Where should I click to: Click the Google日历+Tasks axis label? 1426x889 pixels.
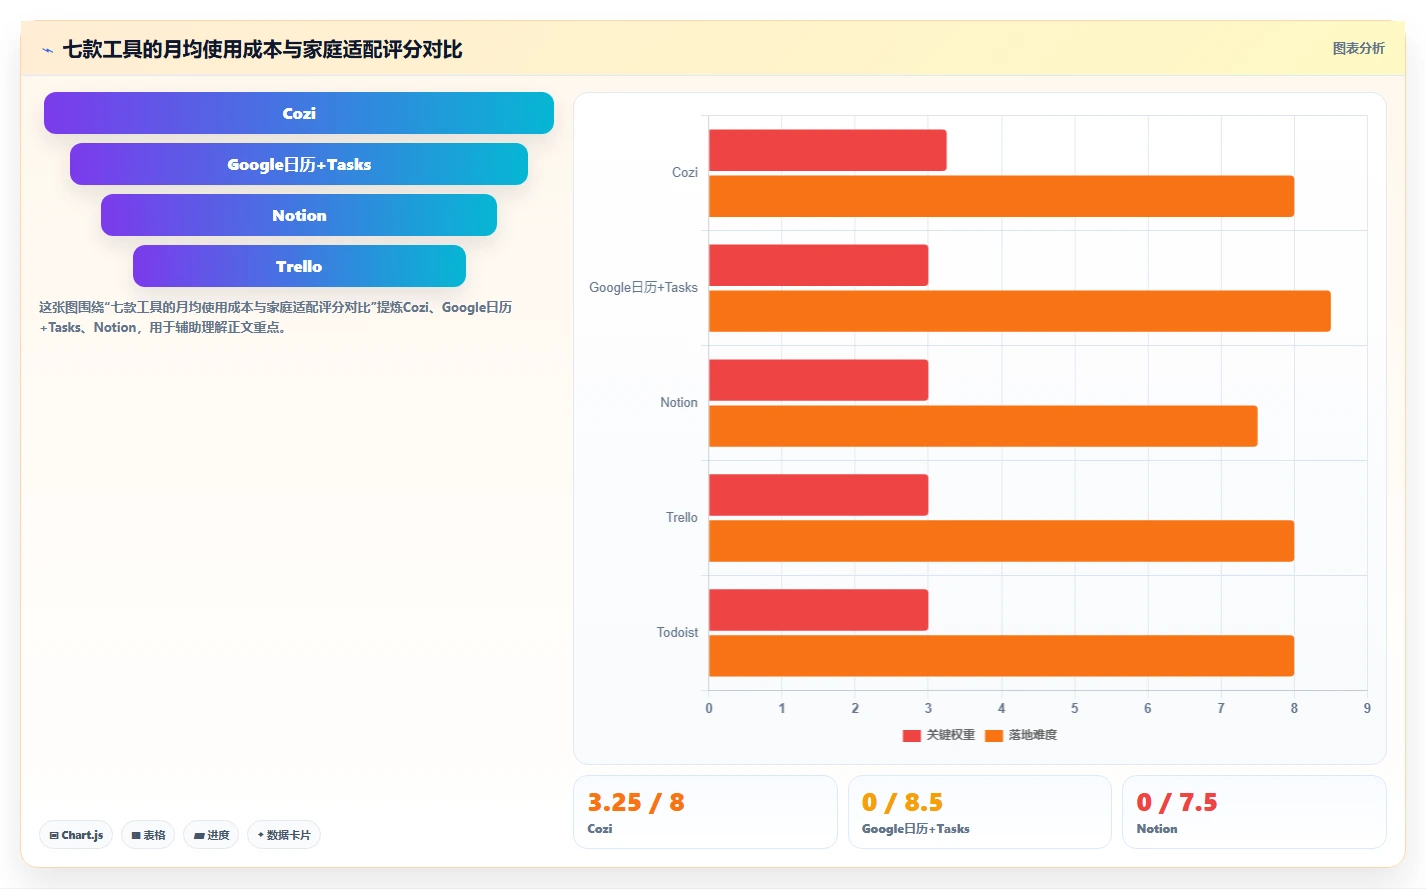click(x=643, y=287)
